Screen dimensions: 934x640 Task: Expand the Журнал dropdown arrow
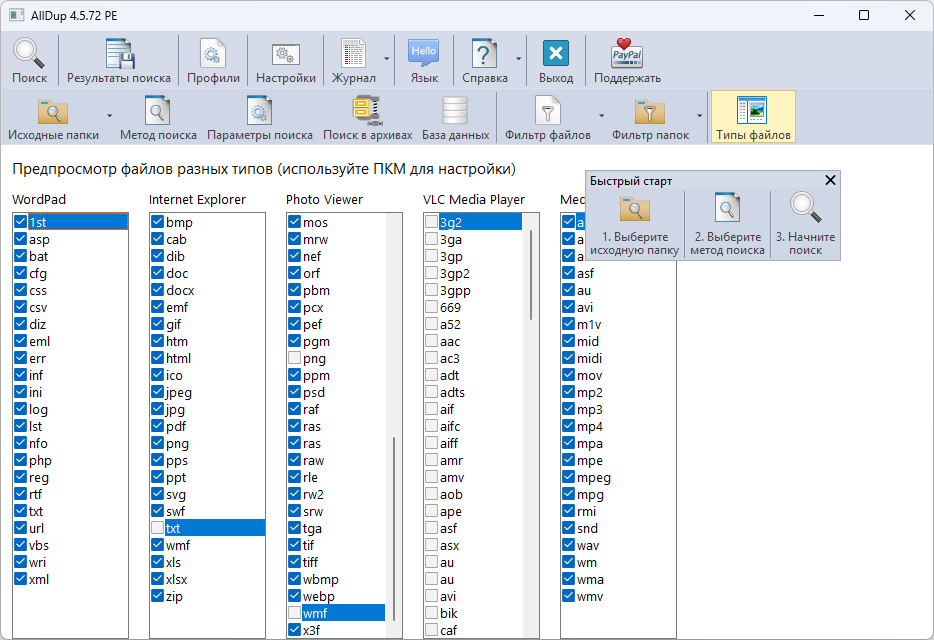[386, 59]
